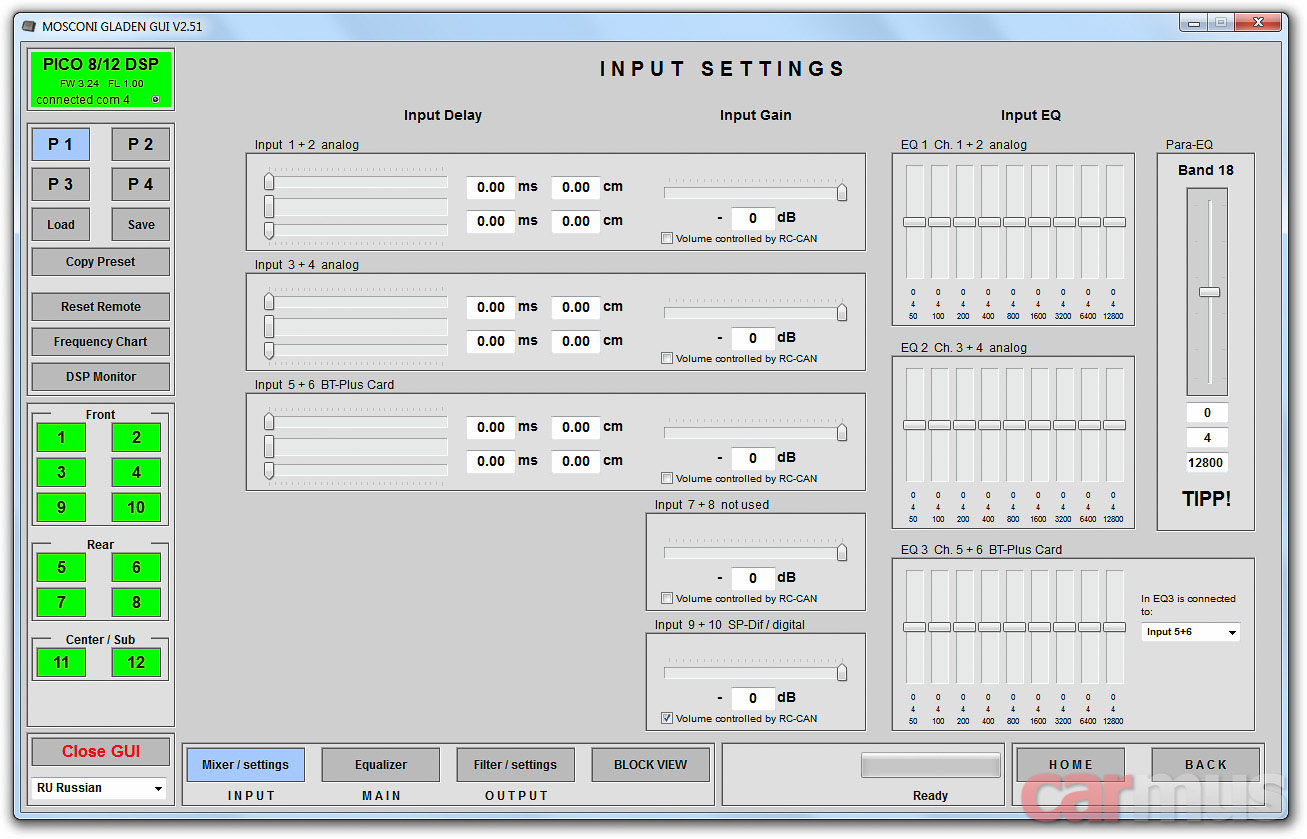1307x839 pixels.
Task: Toggle RC-CAN volume for Input 1+2
Action: (667, 239)
